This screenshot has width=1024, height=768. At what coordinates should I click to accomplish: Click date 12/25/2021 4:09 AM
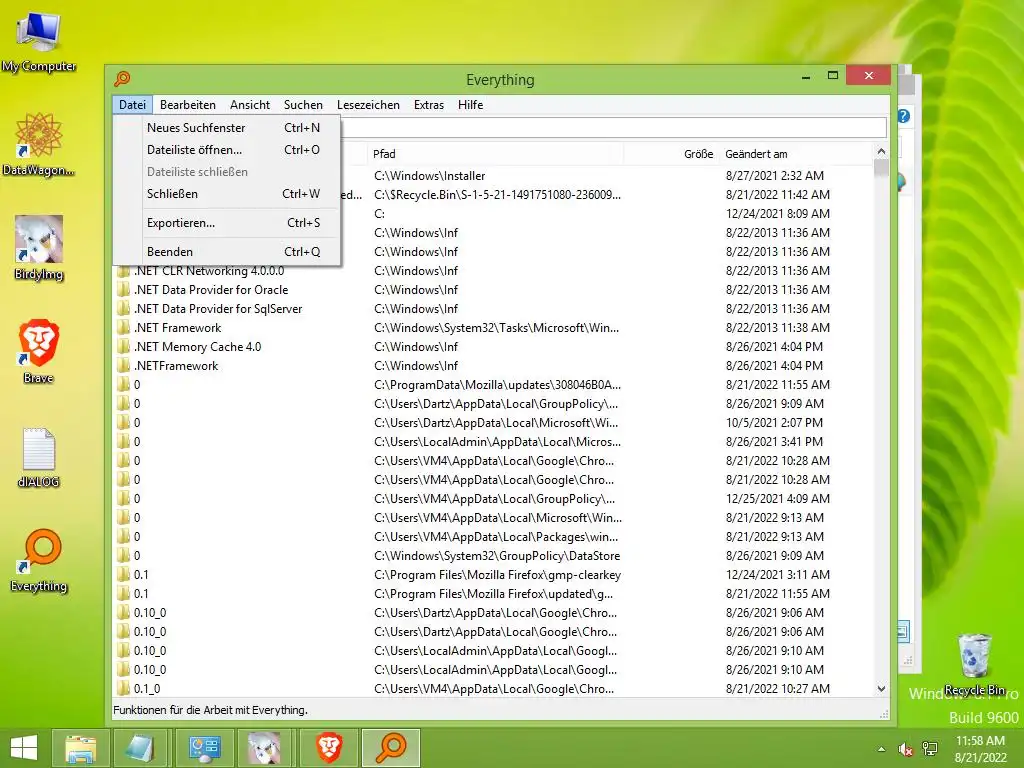[x=778, y=499]
